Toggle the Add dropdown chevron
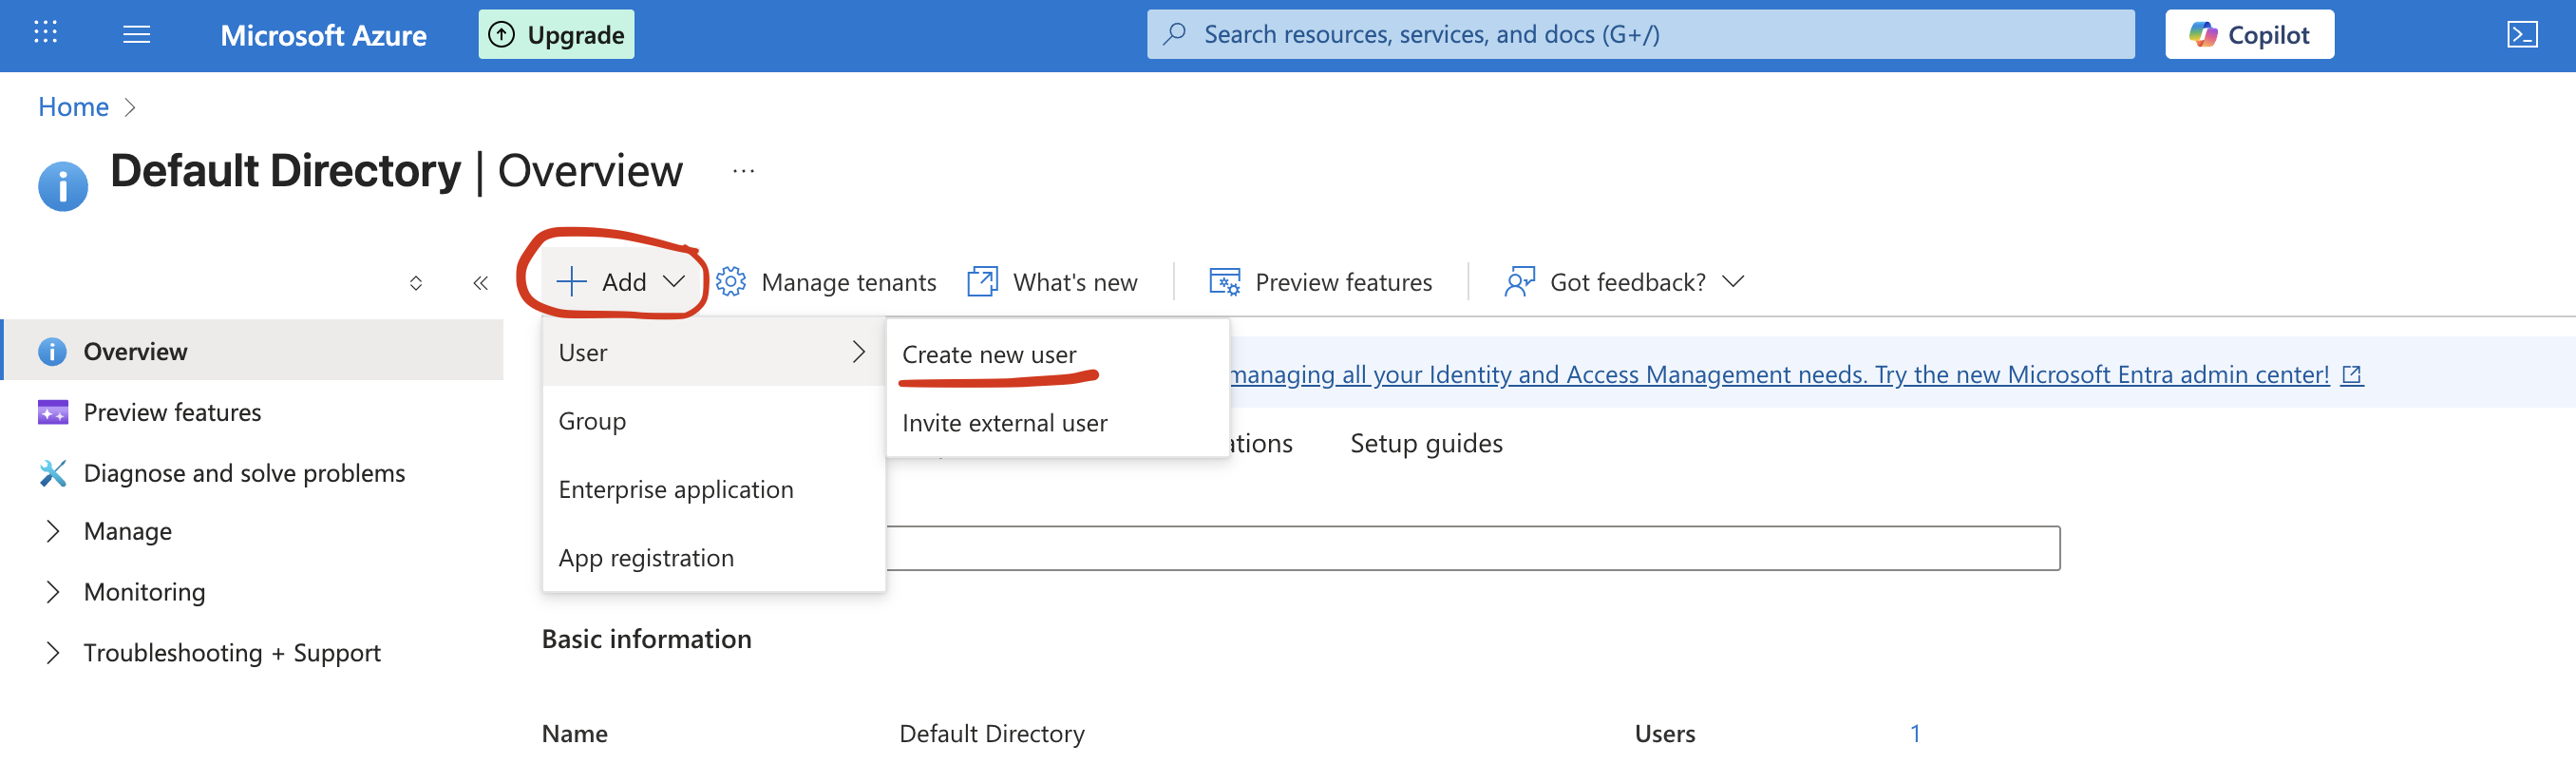This screenshot has height=764, width=2576. point(675,282)
